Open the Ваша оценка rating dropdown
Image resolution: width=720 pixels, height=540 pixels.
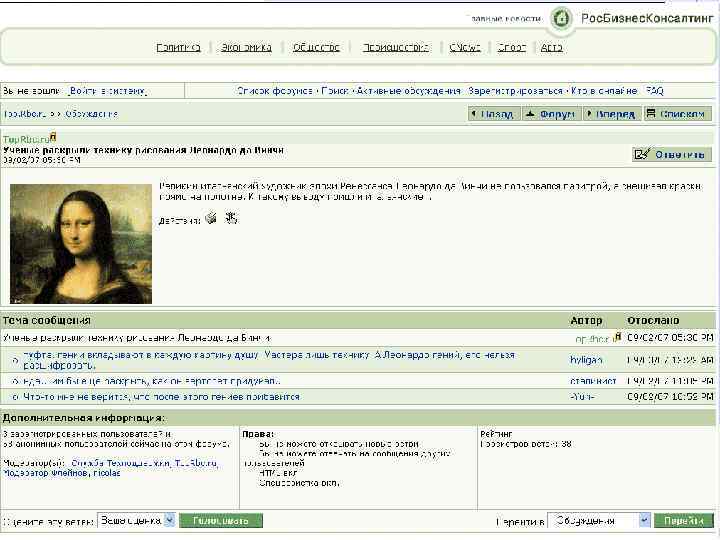(x=136, y=520)
